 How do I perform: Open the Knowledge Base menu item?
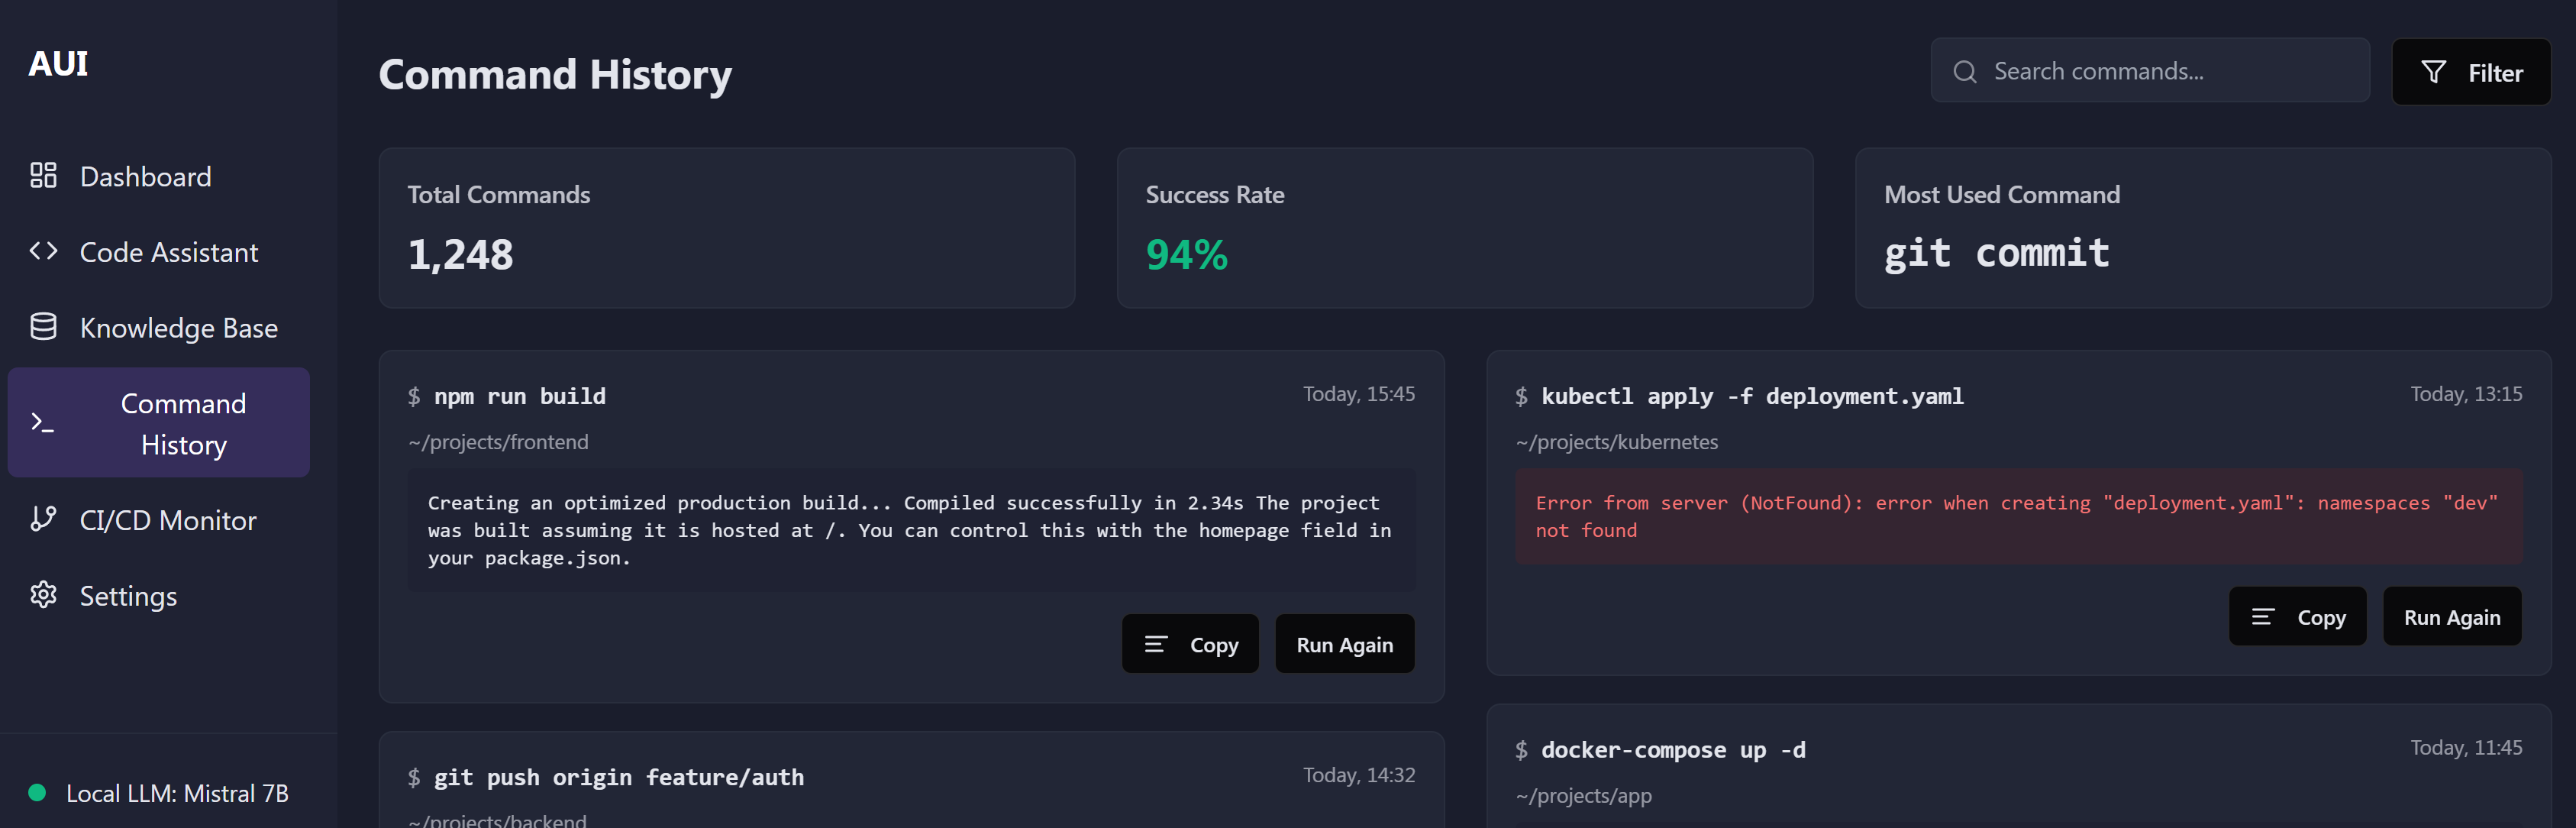[178, 328]
